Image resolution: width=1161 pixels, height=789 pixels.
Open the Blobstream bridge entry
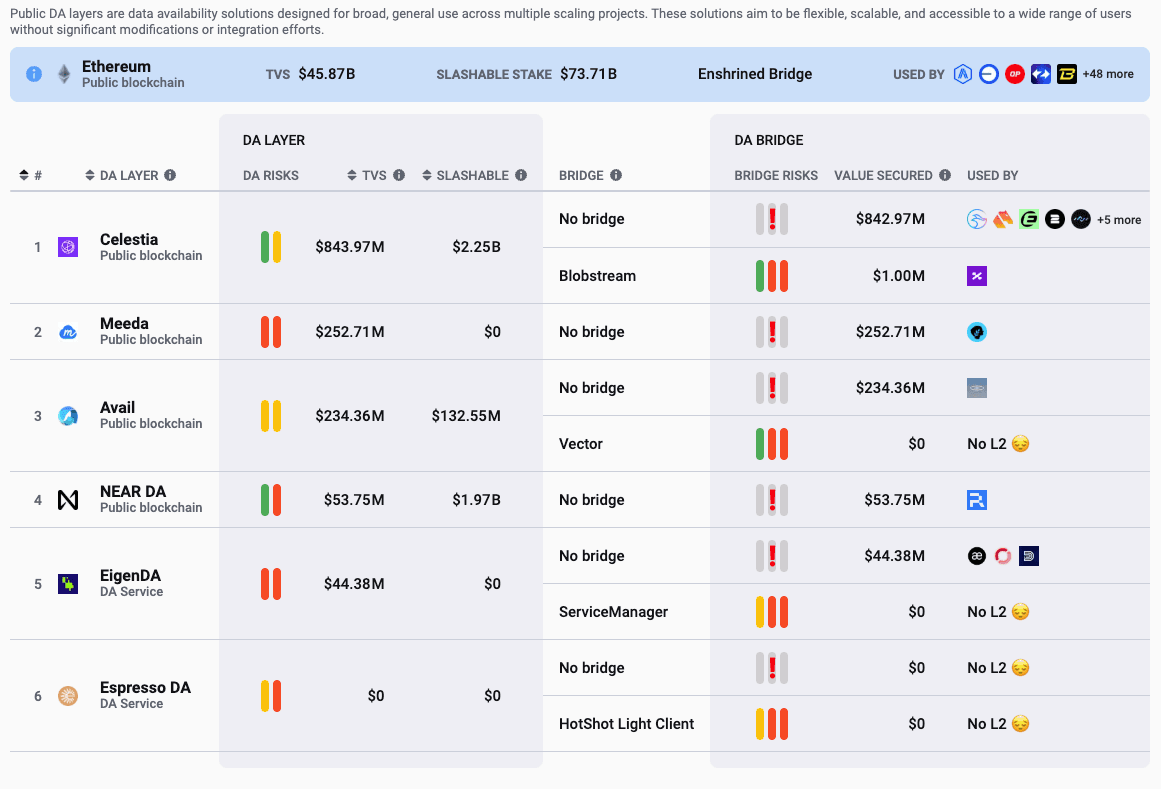click(598, 276)
